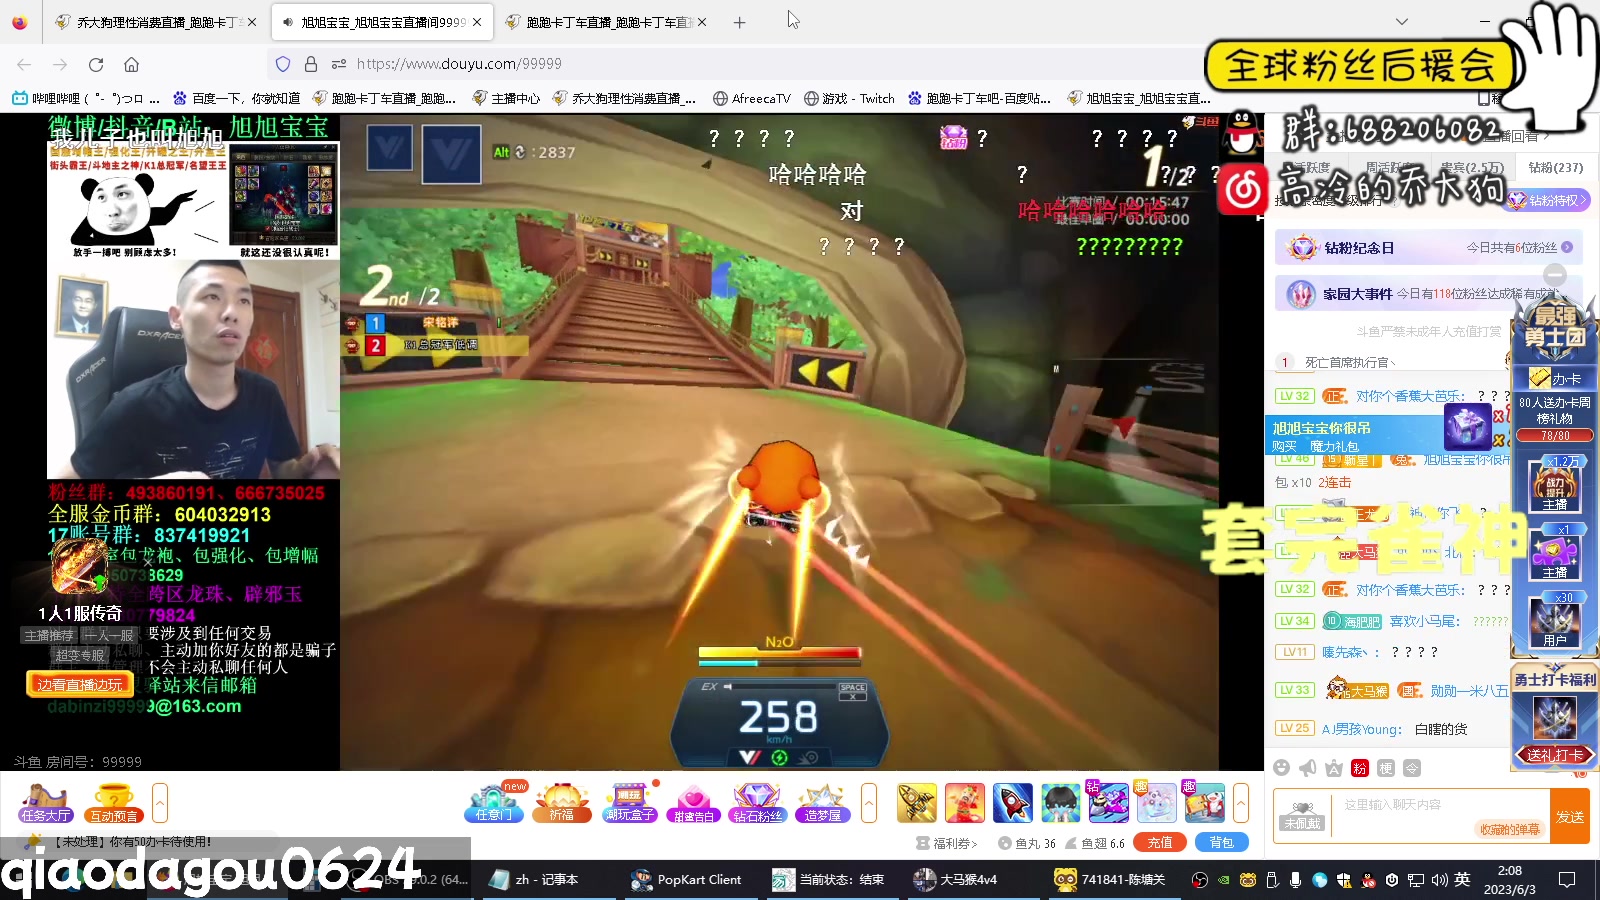Open the 钻粉纪念日 banner arrow
Viewport: 1600px width, 900px height.
[x=1567, y=247]
